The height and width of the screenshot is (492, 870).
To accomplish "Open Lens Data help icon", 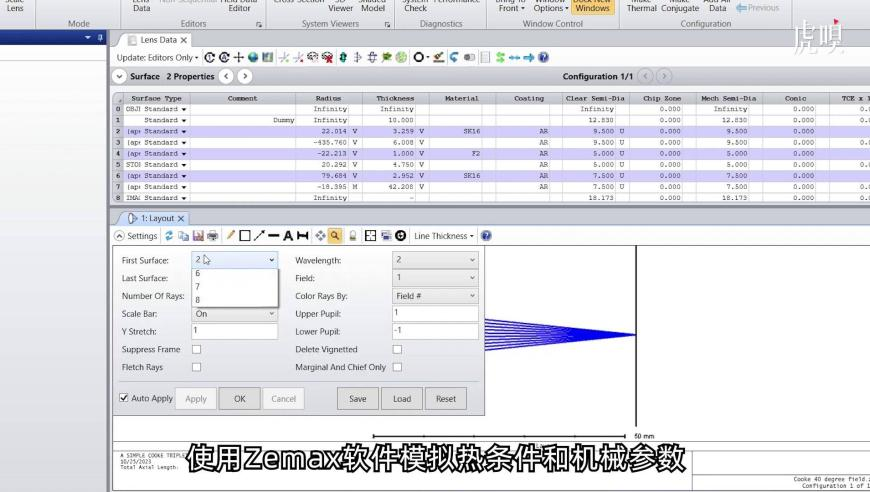I will click(543, 57).
